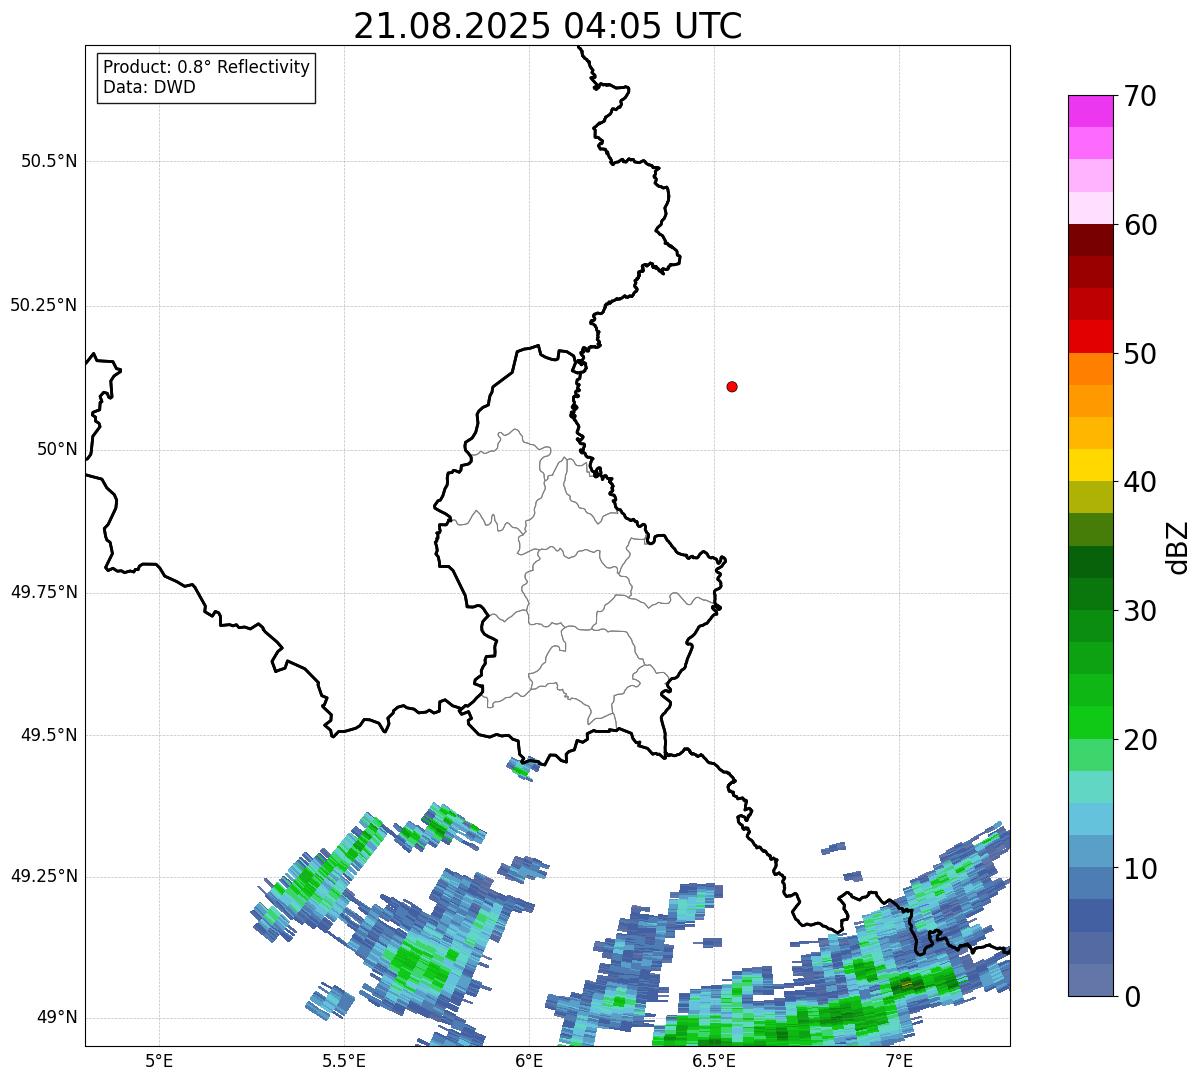This screenshot has width=1202, height=1081.
Task: Click the 'dBZ' colorbar axis label
Action: point(1178,547)
